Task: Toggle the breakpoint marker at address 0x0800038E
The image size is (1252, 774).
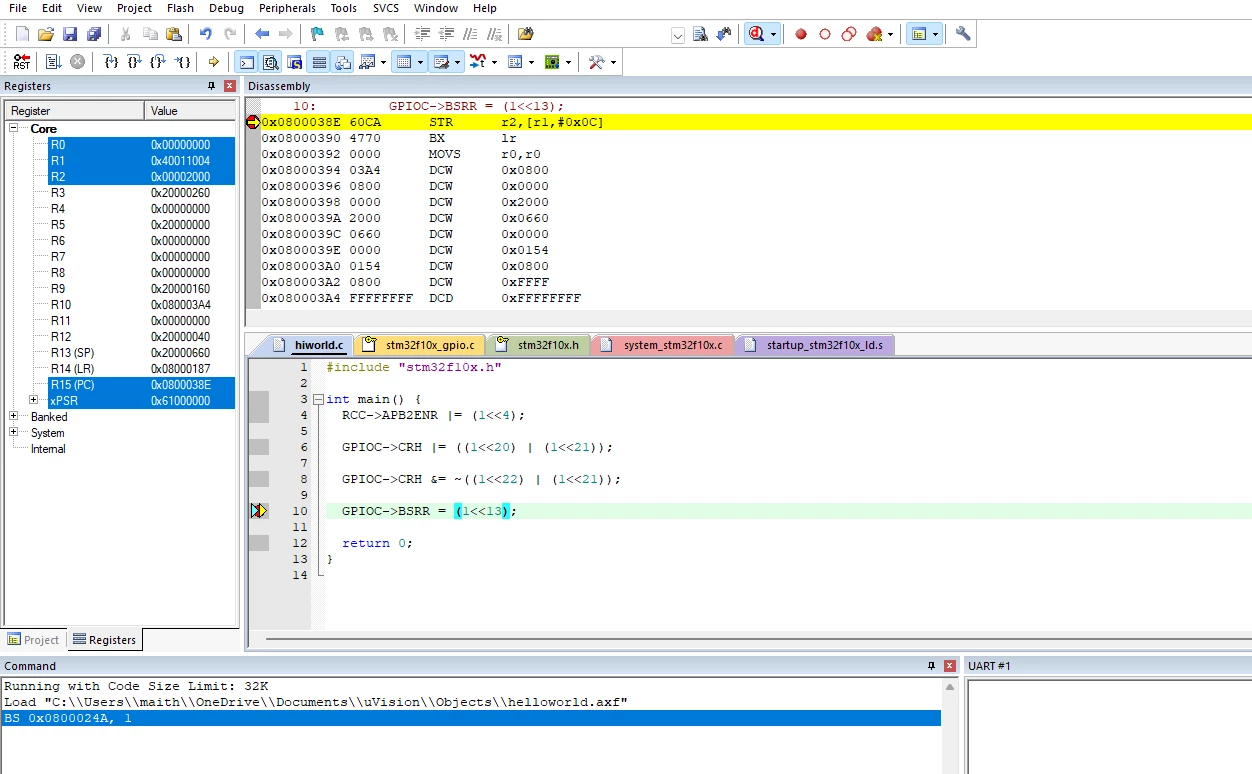Action: coord(252,122)
